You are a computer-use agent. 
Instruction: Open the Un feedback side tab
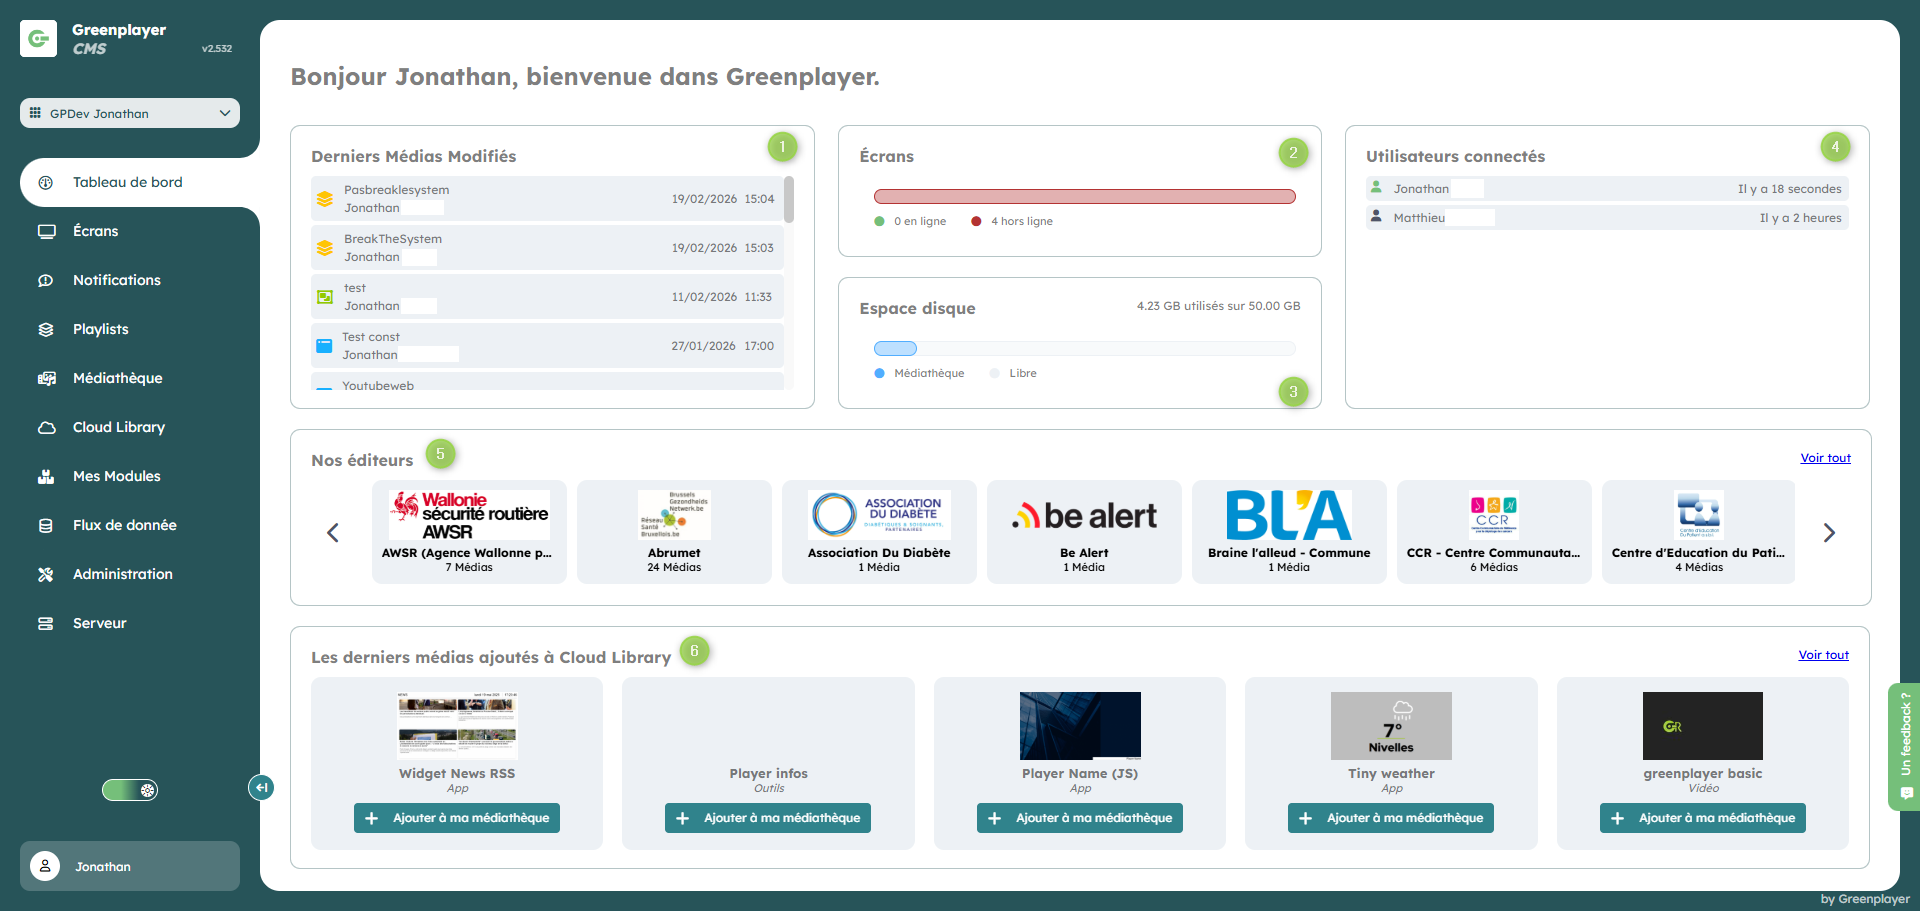(x=1905, y=746)
